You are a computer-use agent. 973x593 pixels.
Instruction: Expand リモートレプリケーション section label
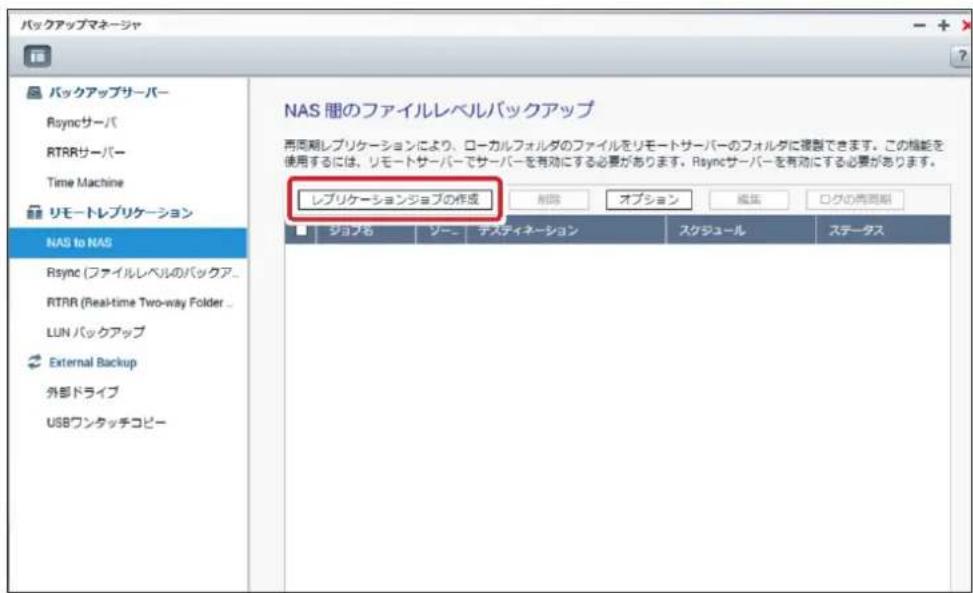pos(120,213)
